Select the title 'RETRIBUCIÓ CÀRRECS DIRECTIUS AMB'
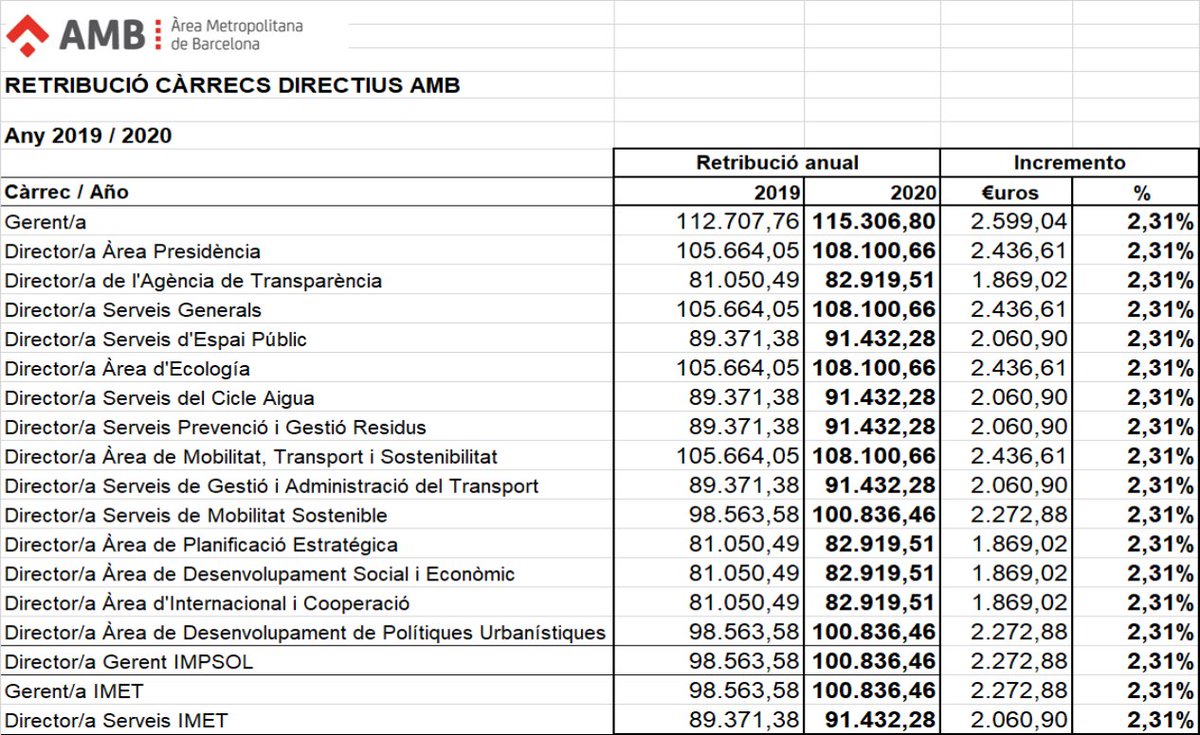 coord(233,86)
